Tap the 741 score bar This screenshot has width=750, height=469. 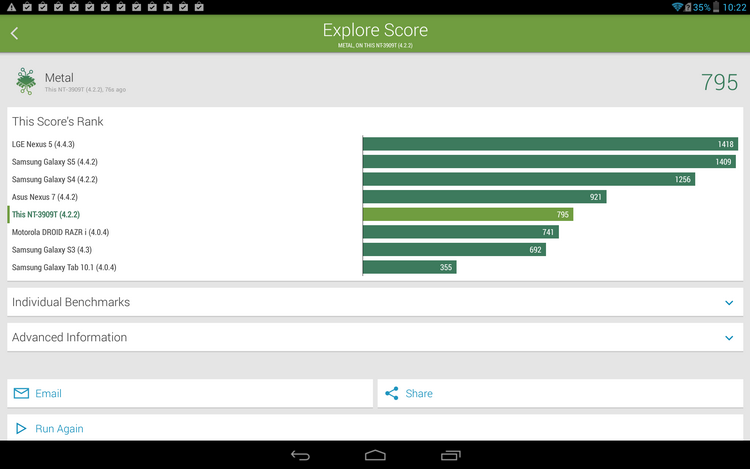pos(461,232)
